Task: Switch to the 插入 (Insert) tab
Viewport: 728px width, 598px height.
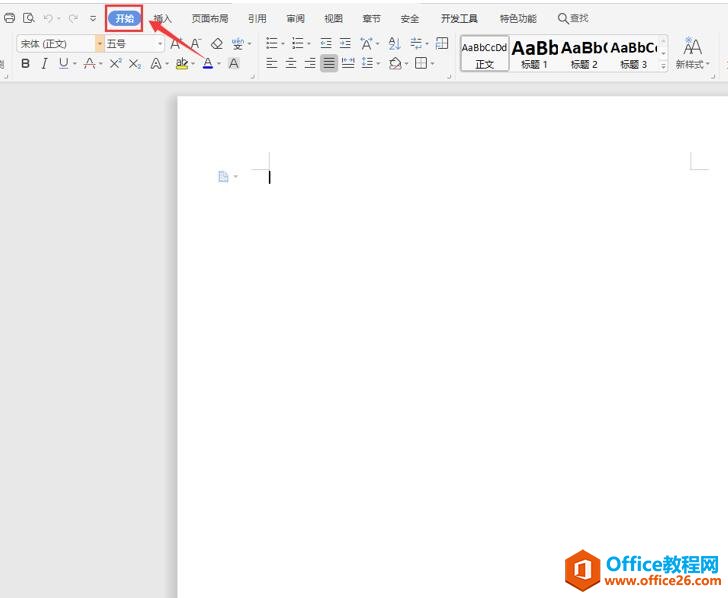Action: coord(162,19)
